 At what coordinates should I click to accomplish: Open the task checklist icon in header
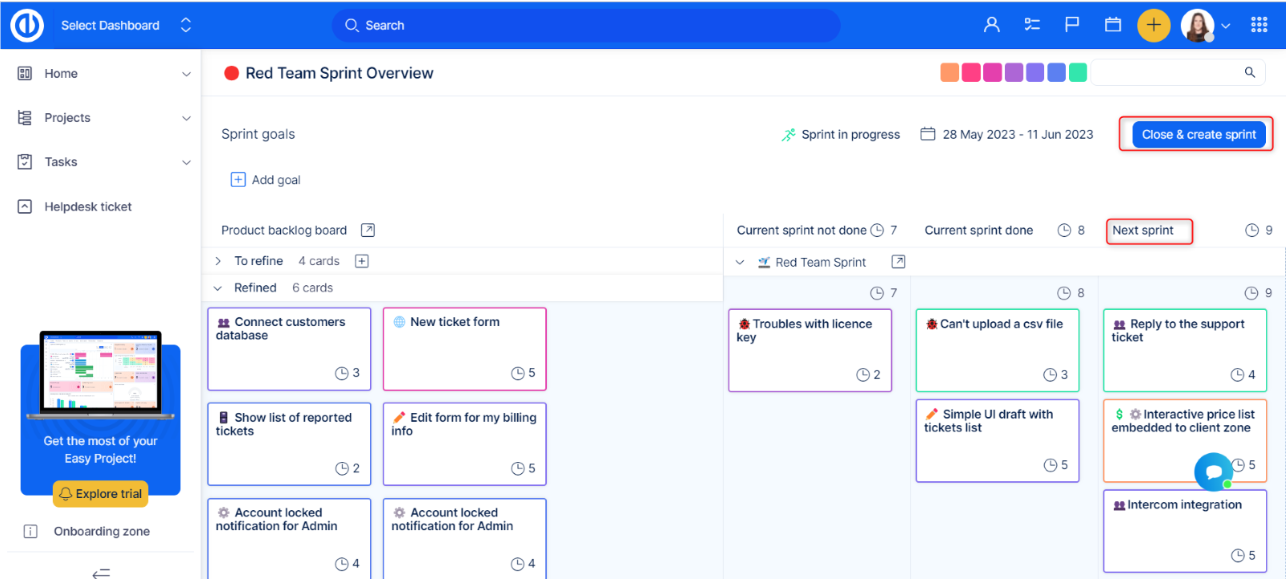tap(1032, 25)
